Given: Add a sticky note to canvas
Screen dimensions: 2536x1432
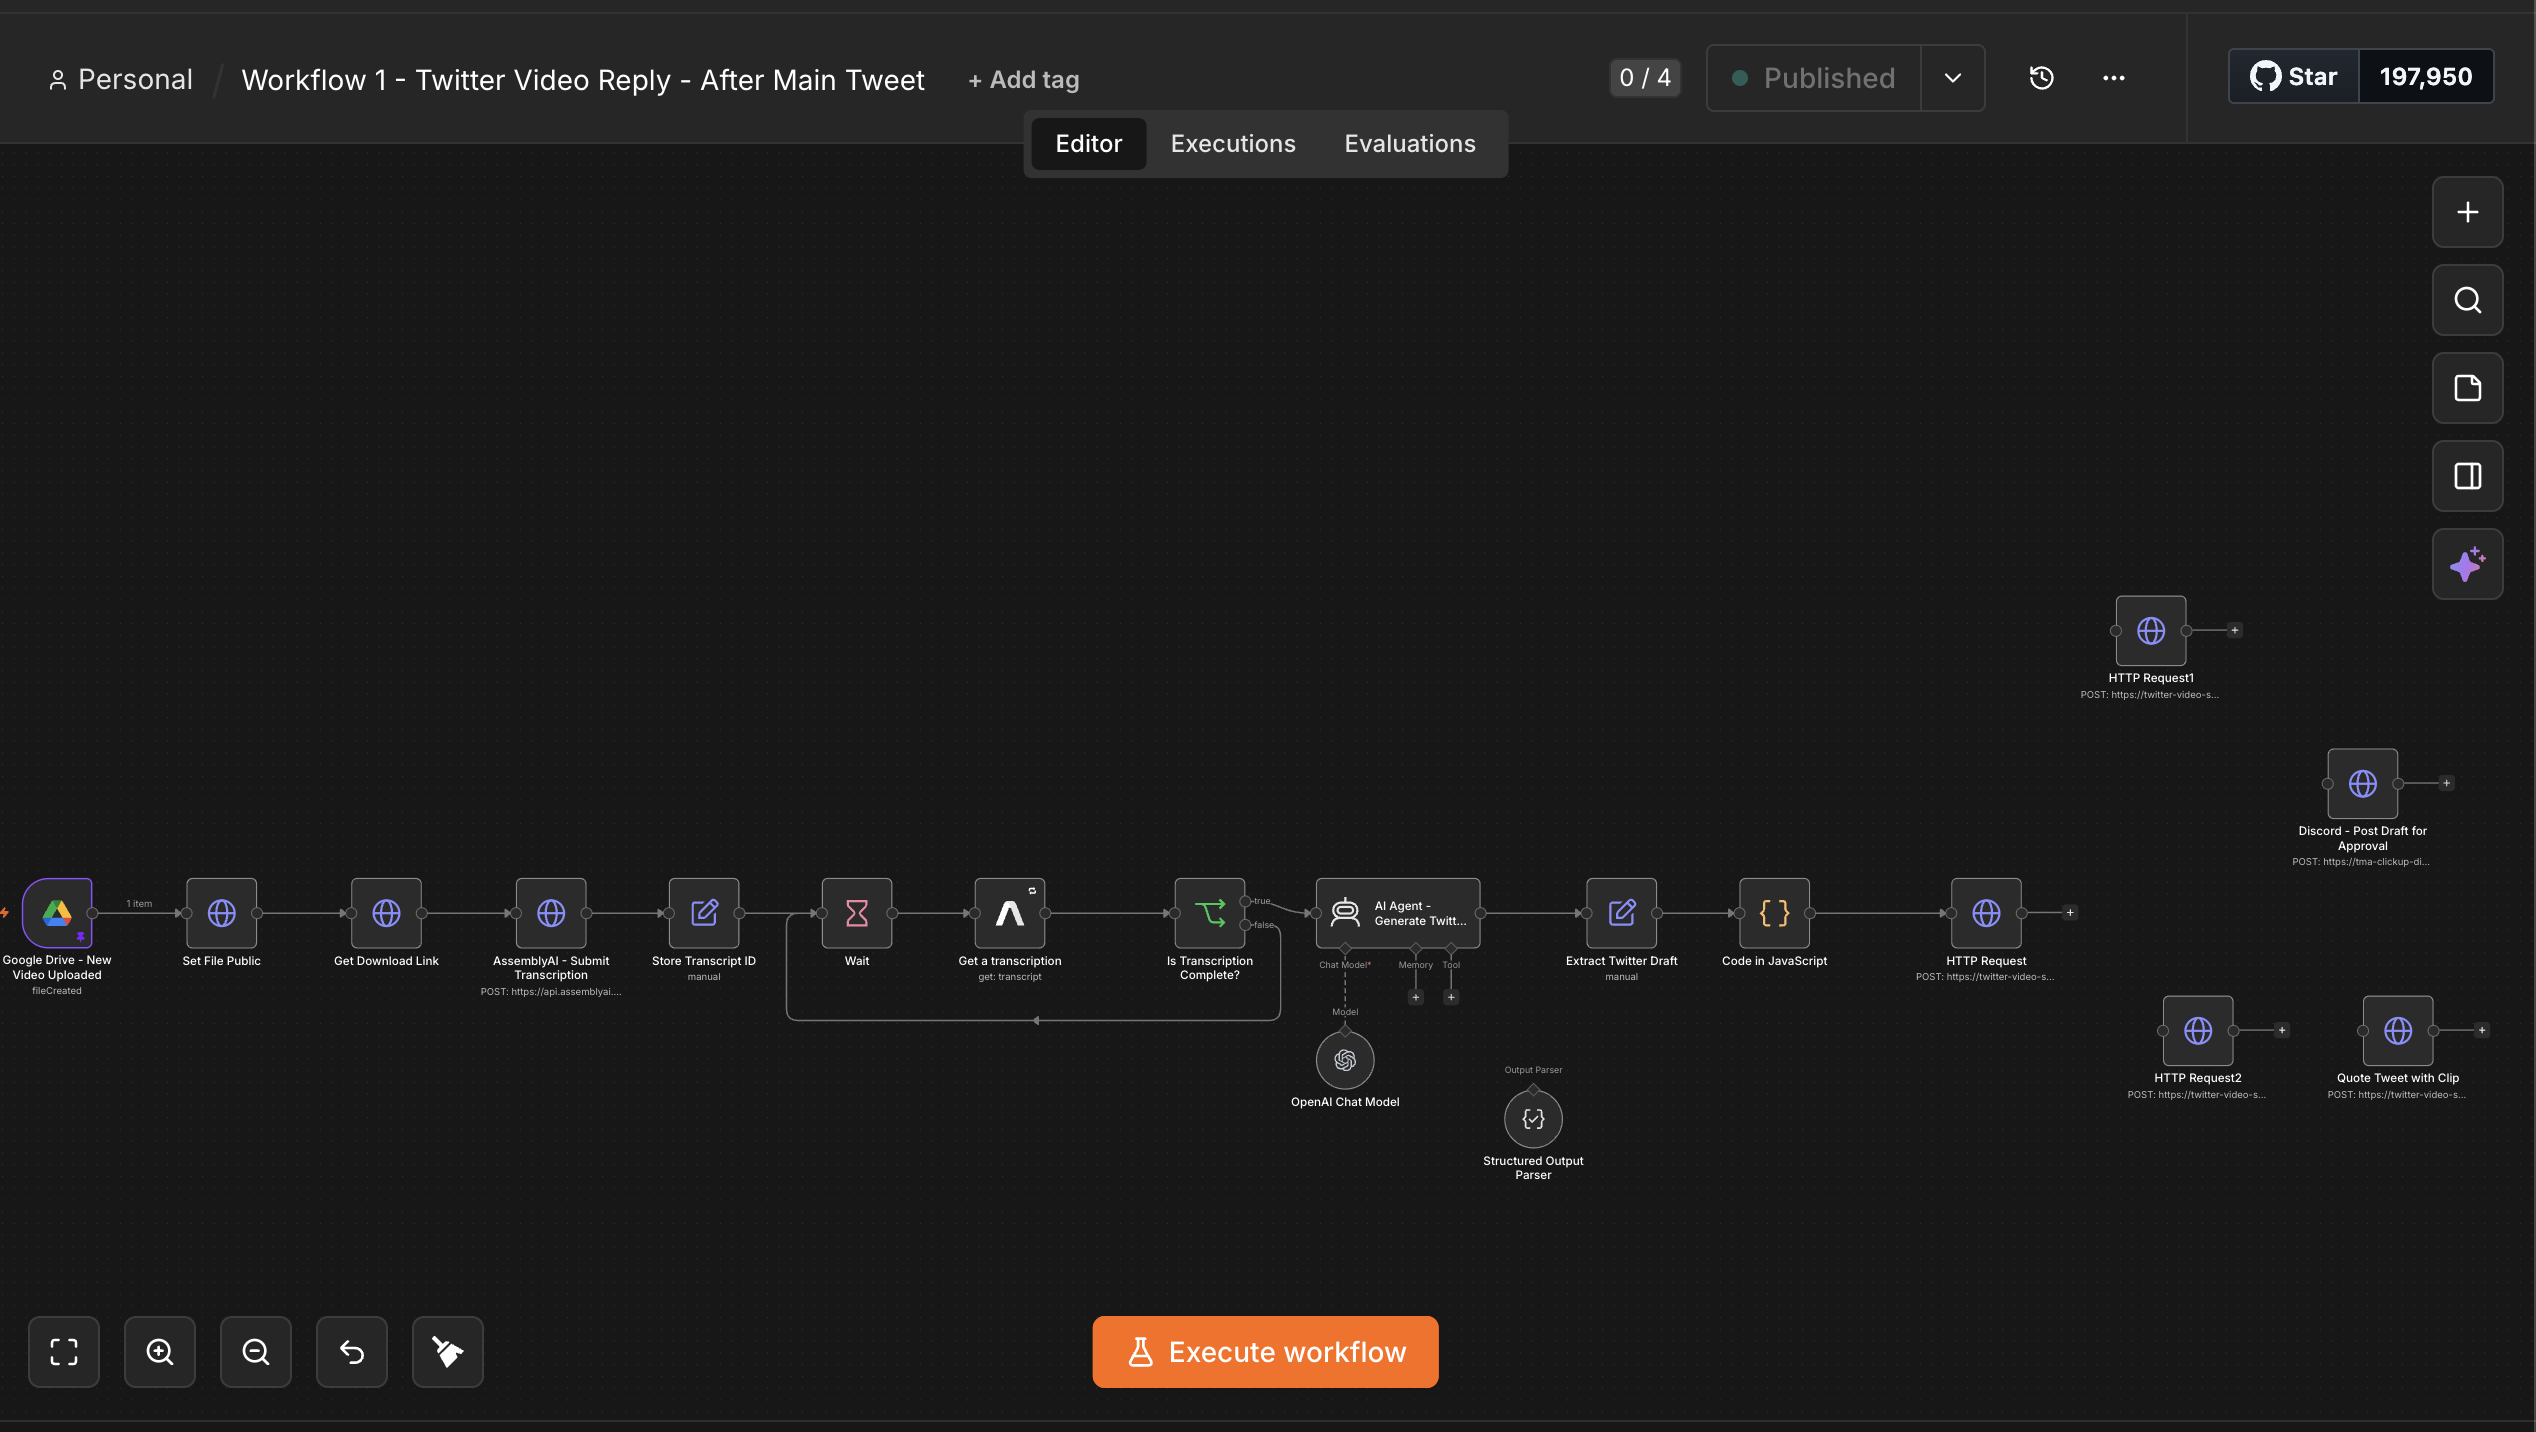Looking at the screenshot, I should [x=2468, y=388].
